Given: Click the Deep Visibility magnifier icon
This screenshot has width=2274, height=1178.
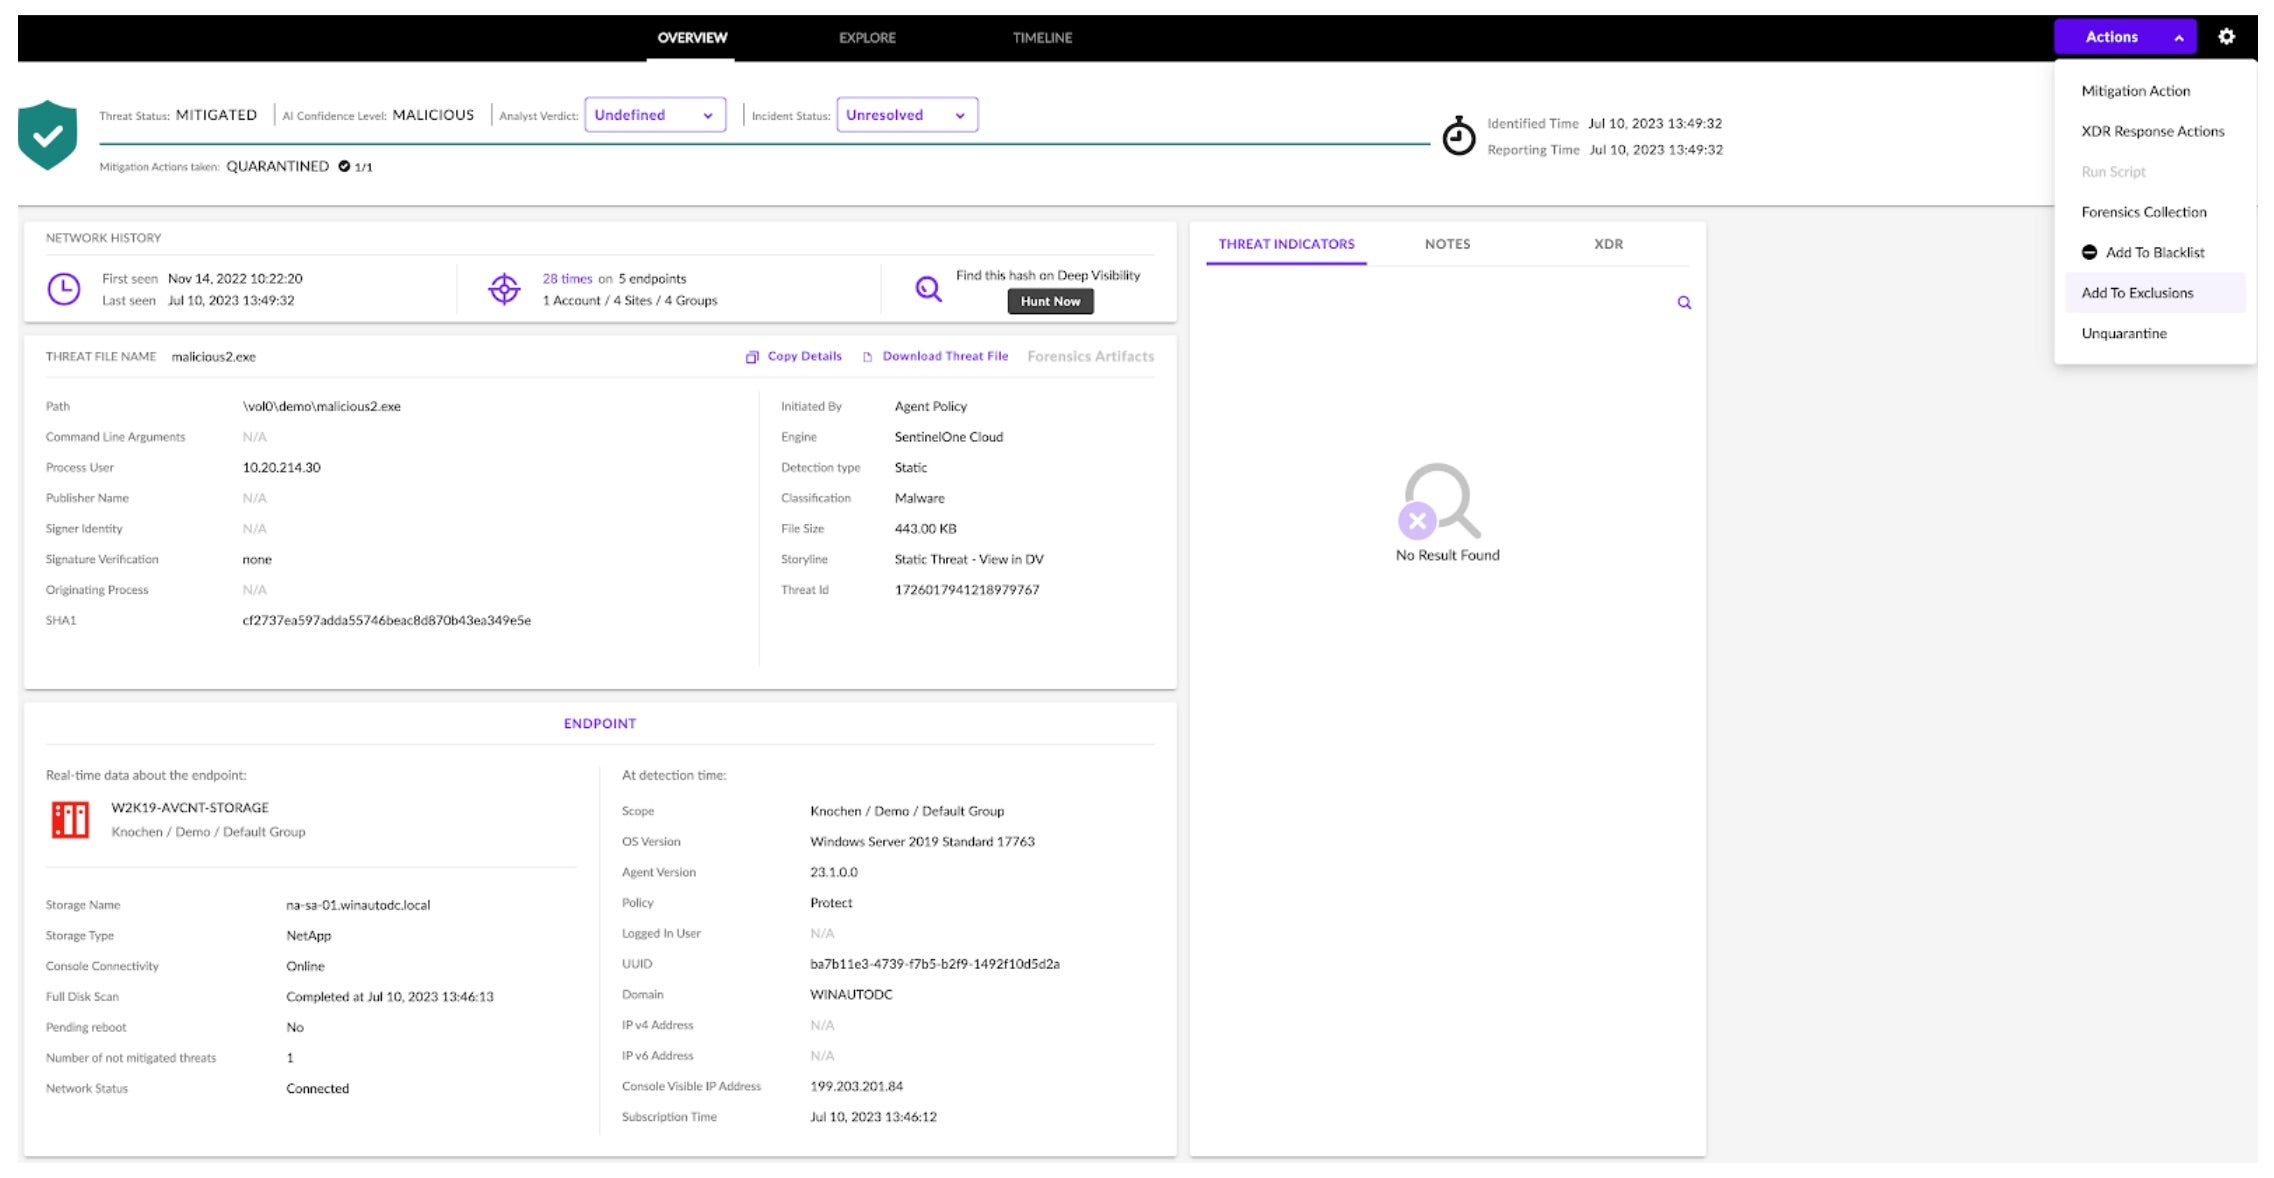Looking at the screenshot, I should pos(928,290).
